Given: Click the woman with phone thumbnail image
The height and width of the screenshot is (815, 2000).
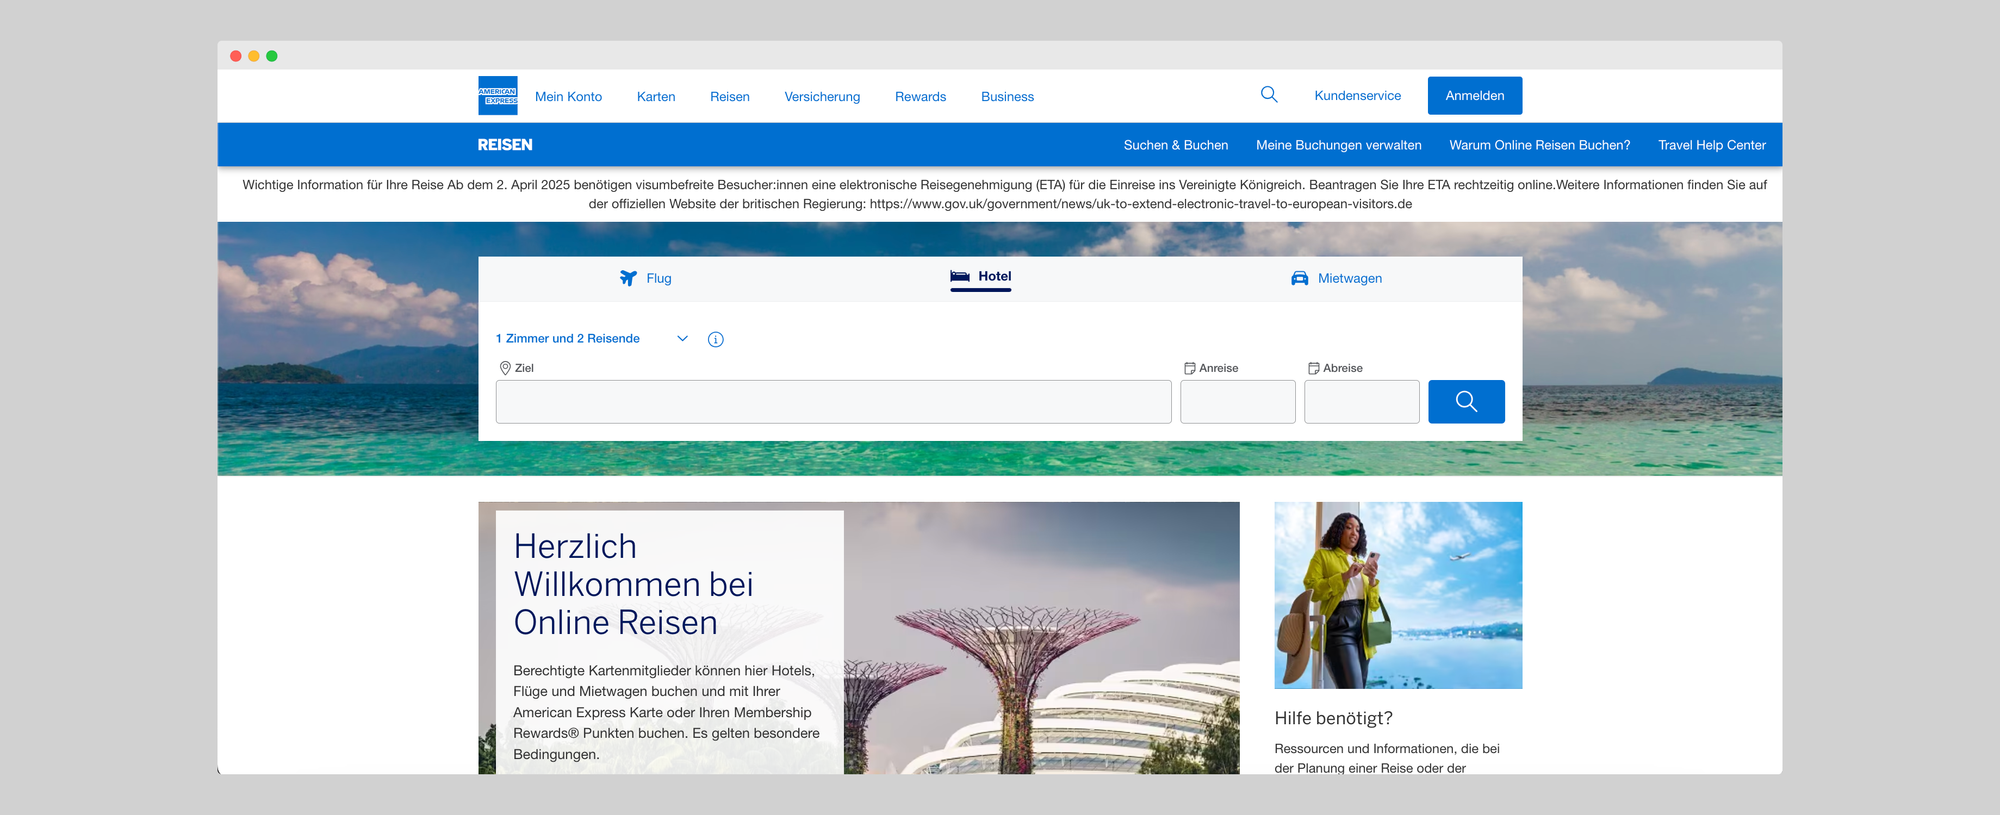Looking at the screenshot, I should (x=1398, y=595).
